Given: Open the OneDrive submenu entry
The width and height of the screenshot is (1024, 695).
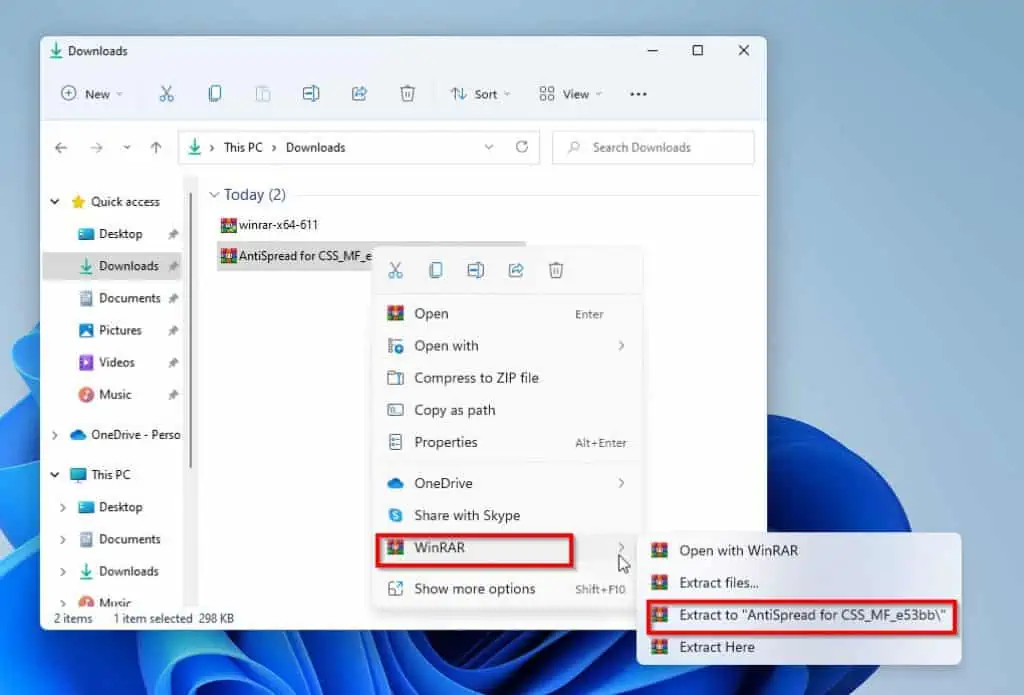Looking at the screenshot, I should tap(507, 483).
